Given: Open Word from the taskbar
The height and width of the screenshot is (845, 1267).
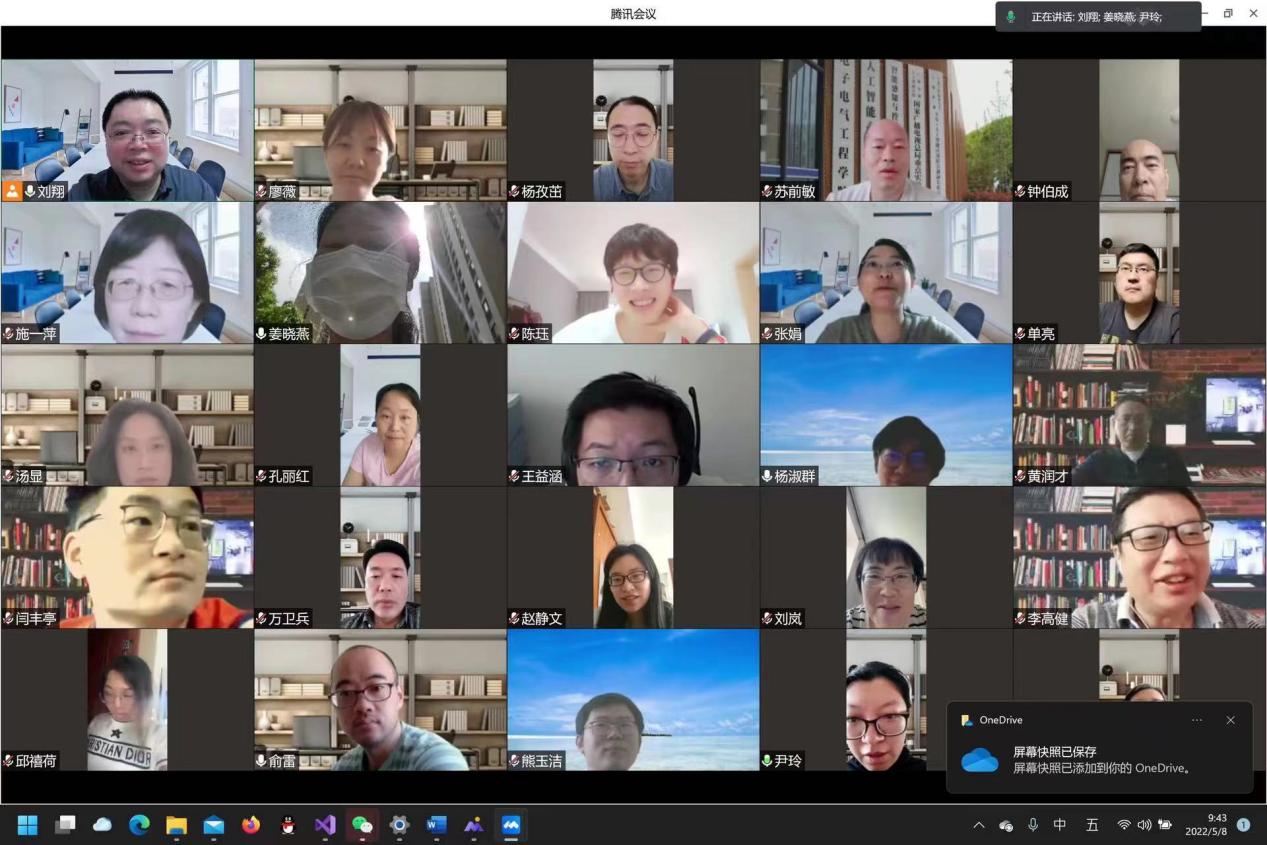Looking at the screenshot, I should 436,825.
